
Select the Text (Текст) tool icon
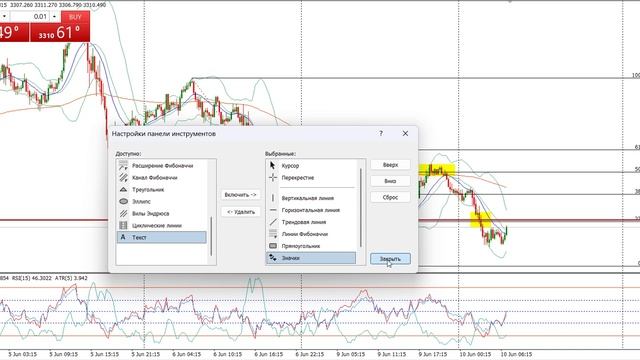click(x=123, y=237)
